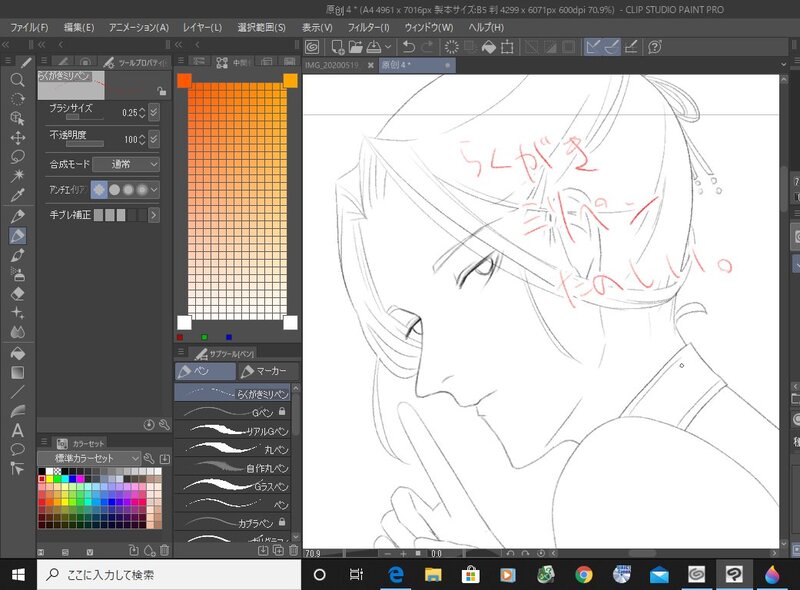Click the Save icon in toolbar
800x590 pixels.
point(373,47)
